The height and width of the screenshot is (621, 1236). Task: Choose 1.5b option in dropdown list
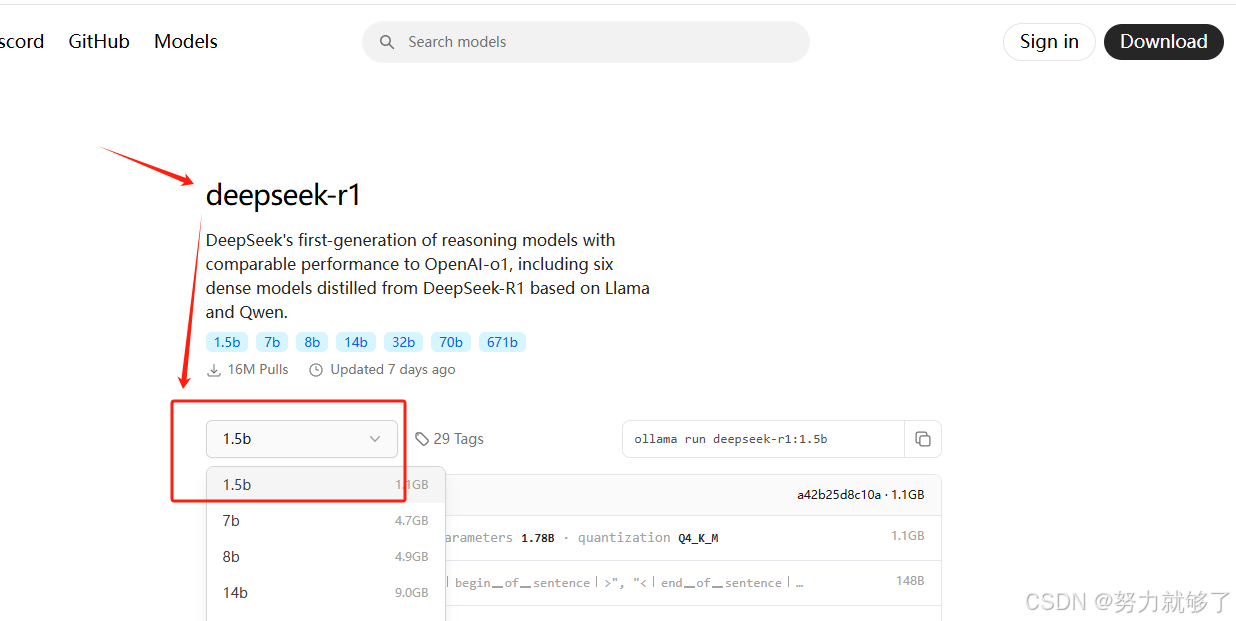(326, 485)
